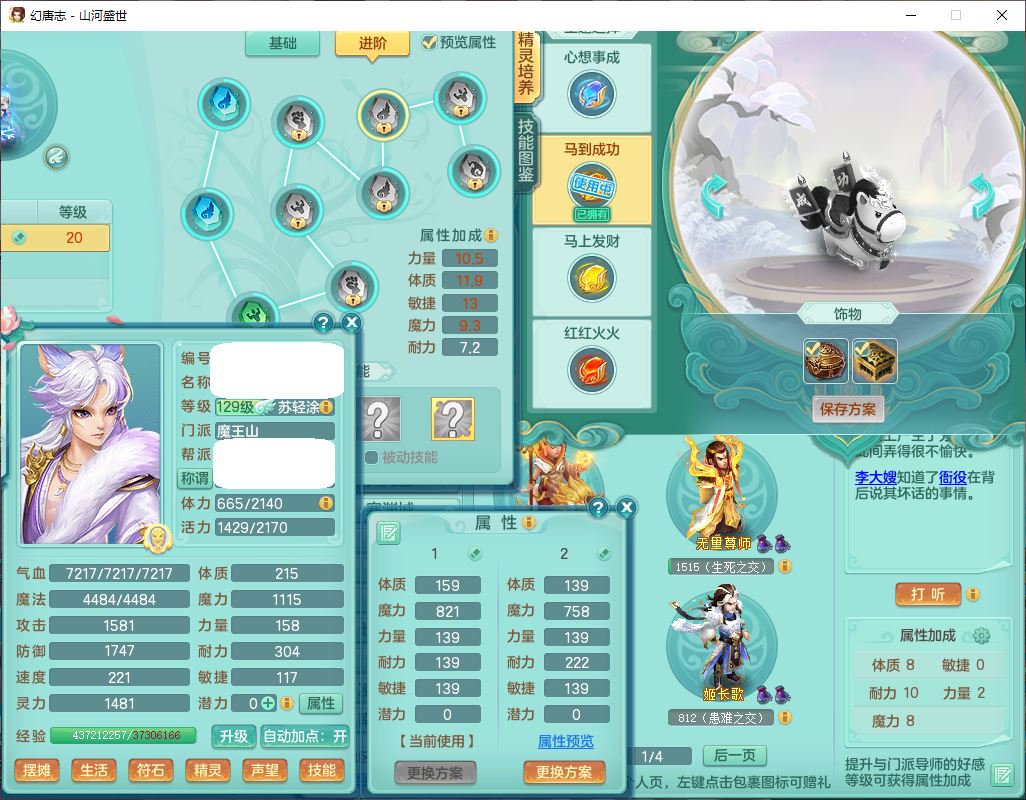The width and height of the screenshot is (1026, 800).
Task: Click info icon beside 属性 title
Action: click(x=529, y=523)
